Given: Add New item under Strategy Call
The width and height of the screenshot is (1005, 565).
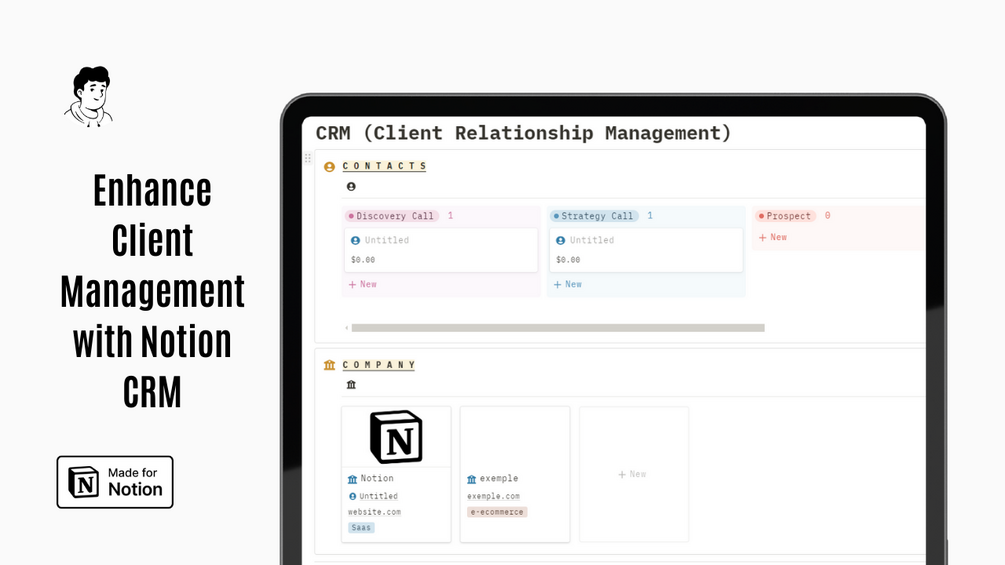Looking at the screenshot, I should pyautogui.click(x=568, y=284).
